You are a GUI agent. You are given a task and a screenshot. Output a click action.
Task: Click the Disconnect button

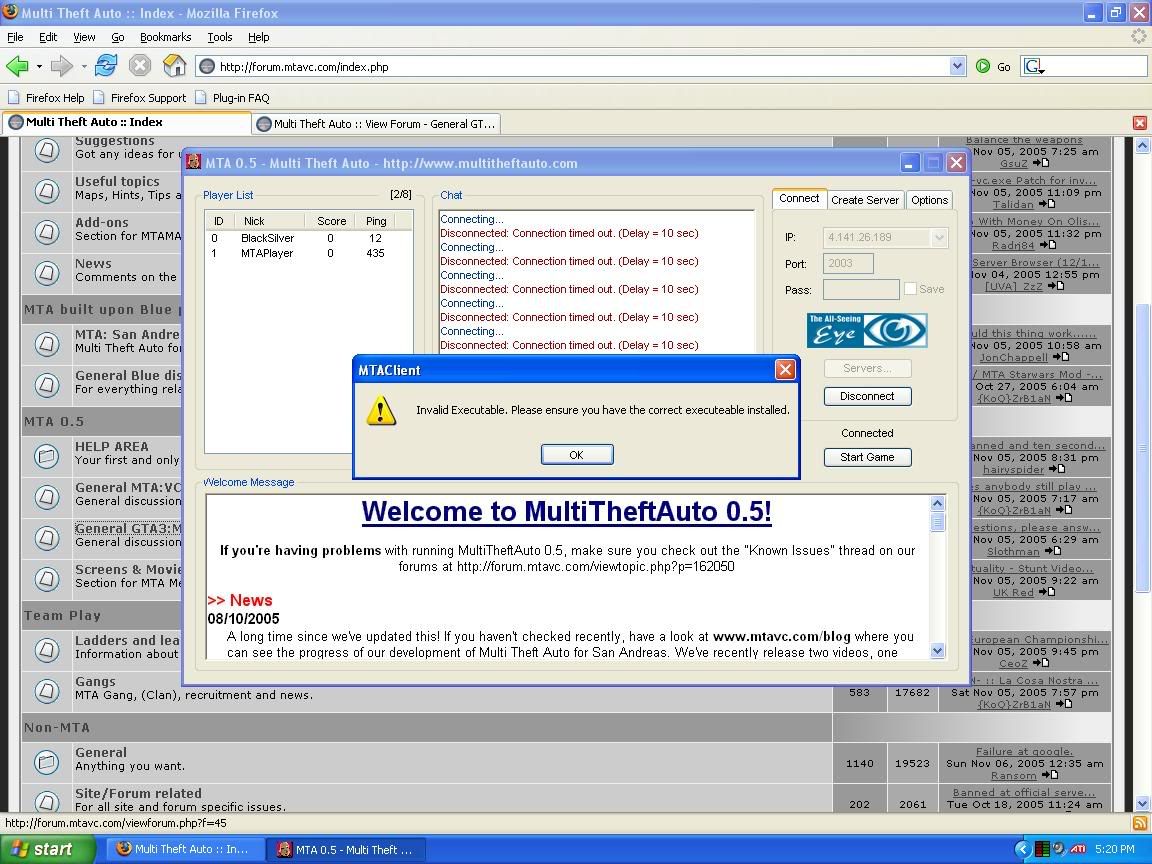(867, 396)
